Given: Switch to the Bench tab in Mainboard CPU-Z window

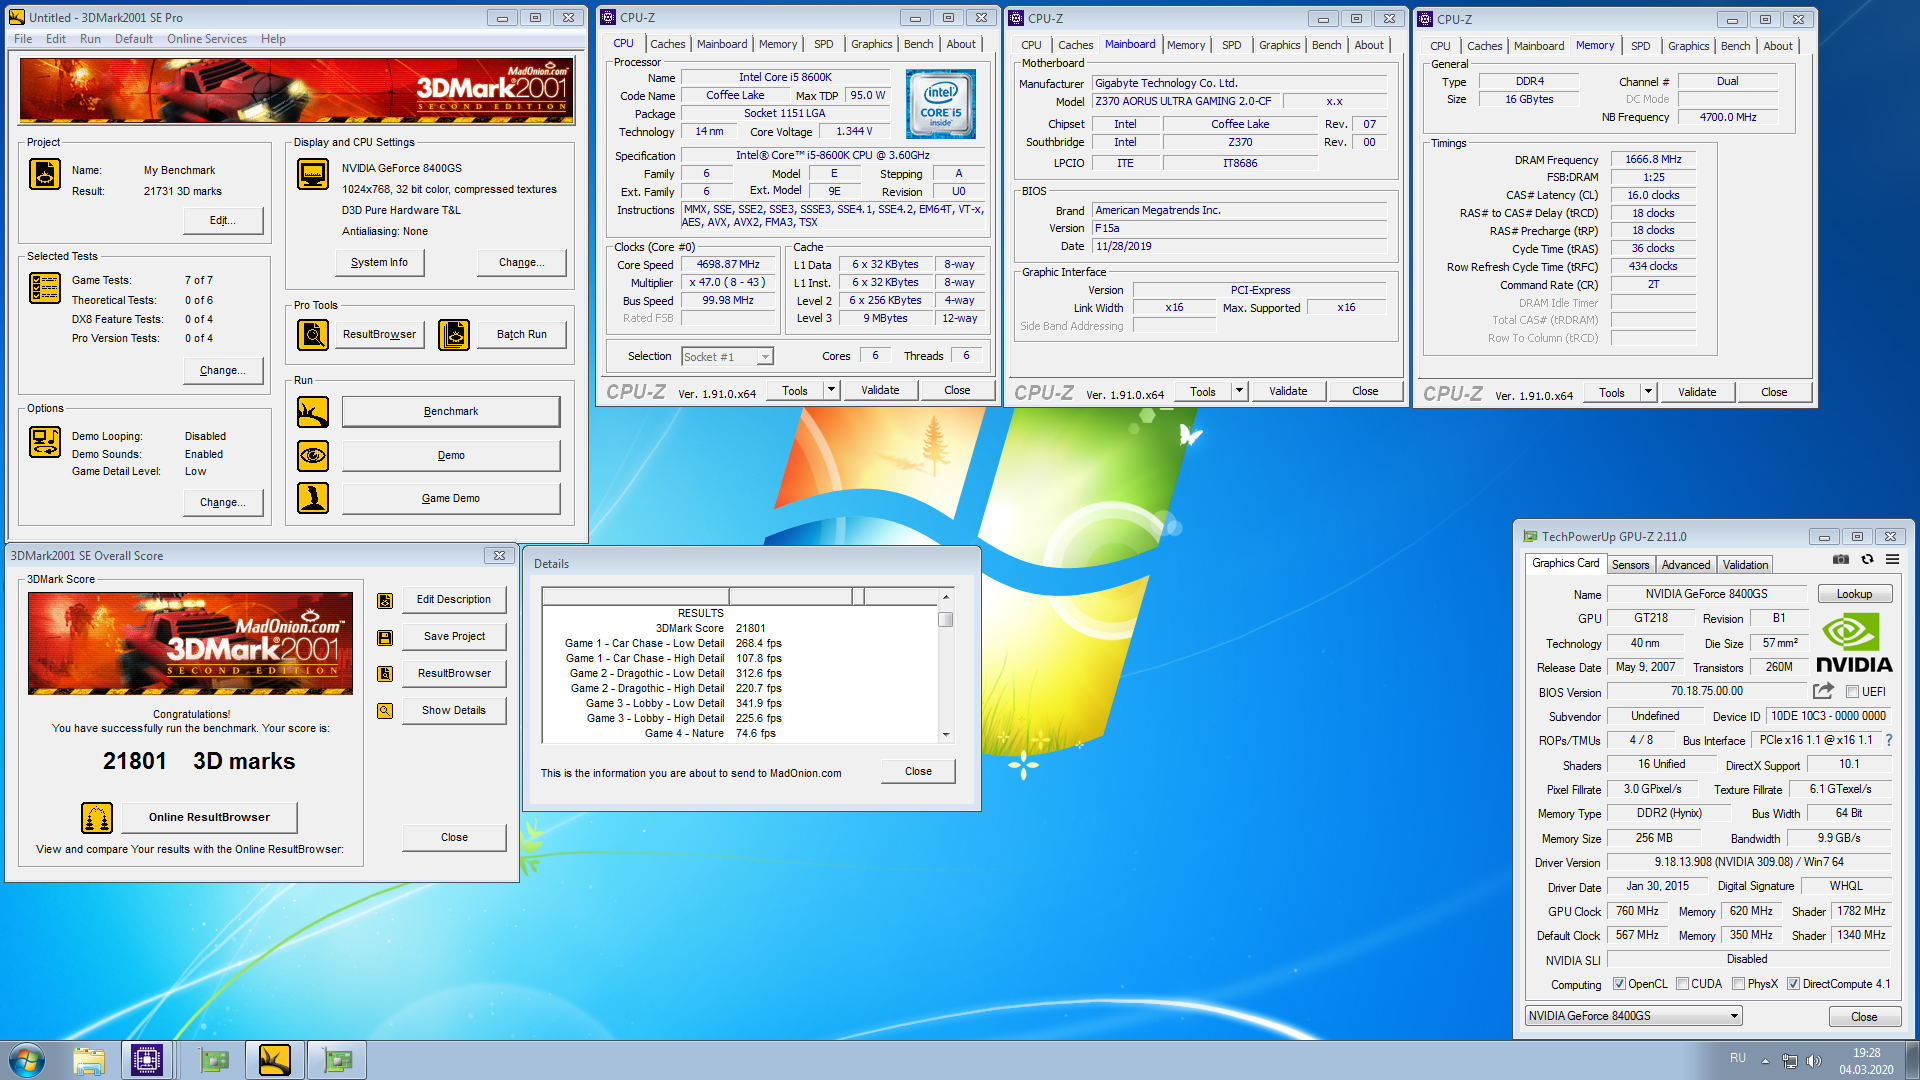Looking at the screenshot, I should pos(1326,45).
